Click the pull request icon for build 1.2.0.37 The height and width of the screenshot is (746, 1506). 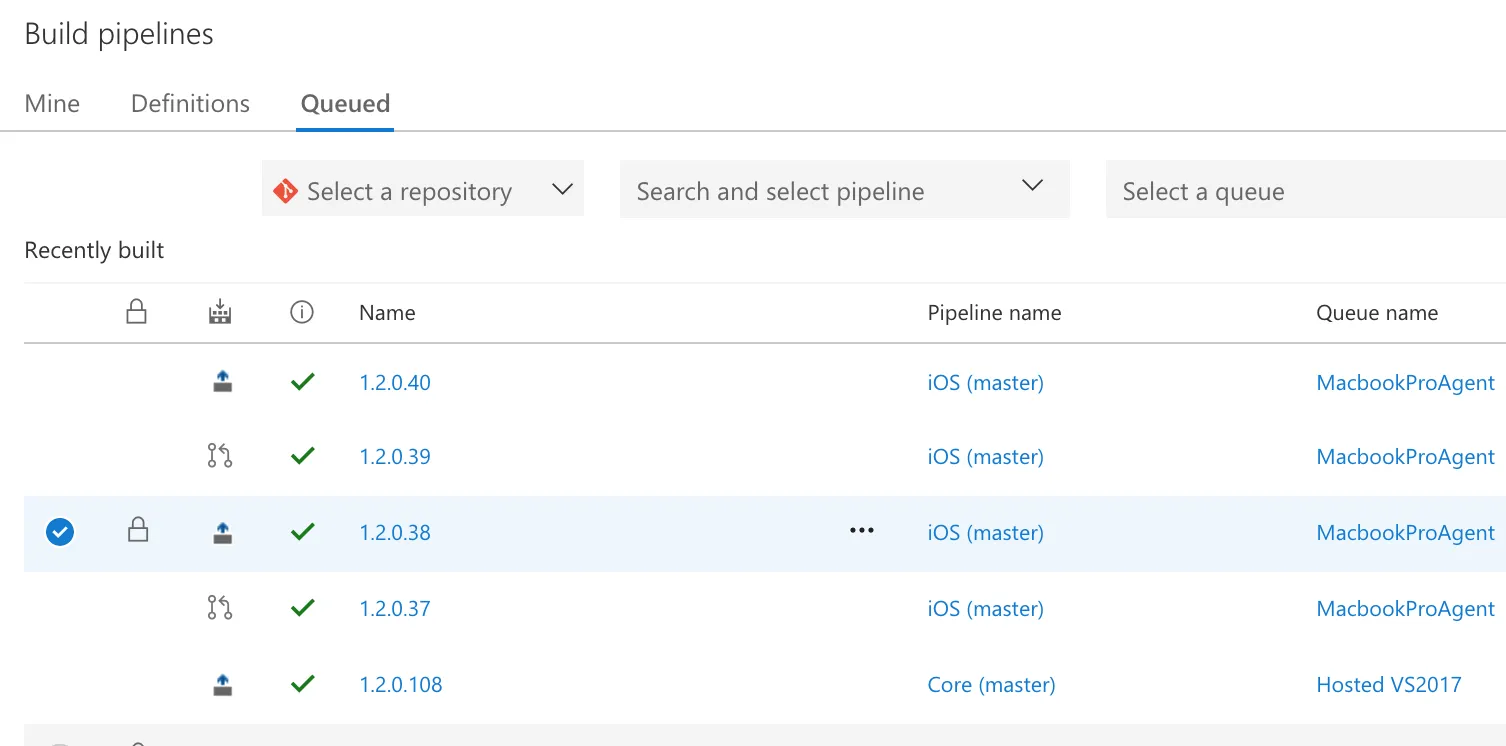[220, 608]
